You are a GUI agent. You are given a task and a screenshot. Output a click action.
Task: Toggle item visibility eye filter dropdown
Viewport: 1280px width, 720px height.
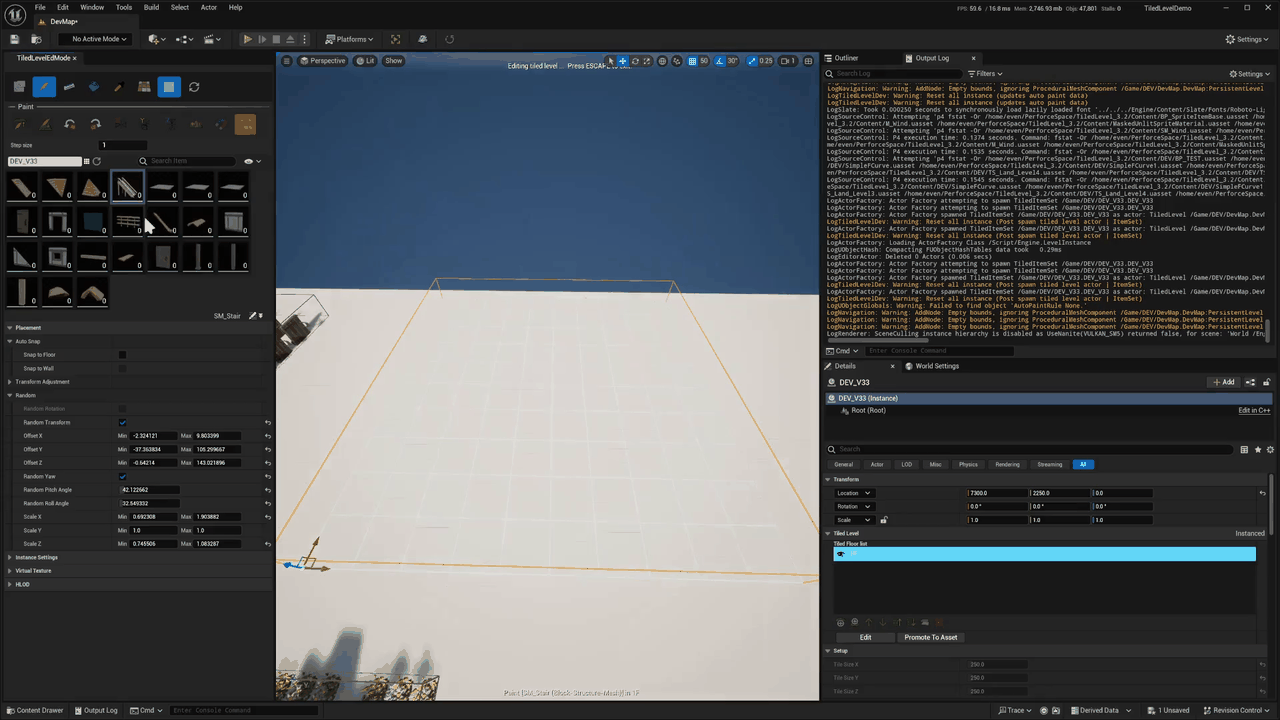pyautogui.click(x=252, y=161)
